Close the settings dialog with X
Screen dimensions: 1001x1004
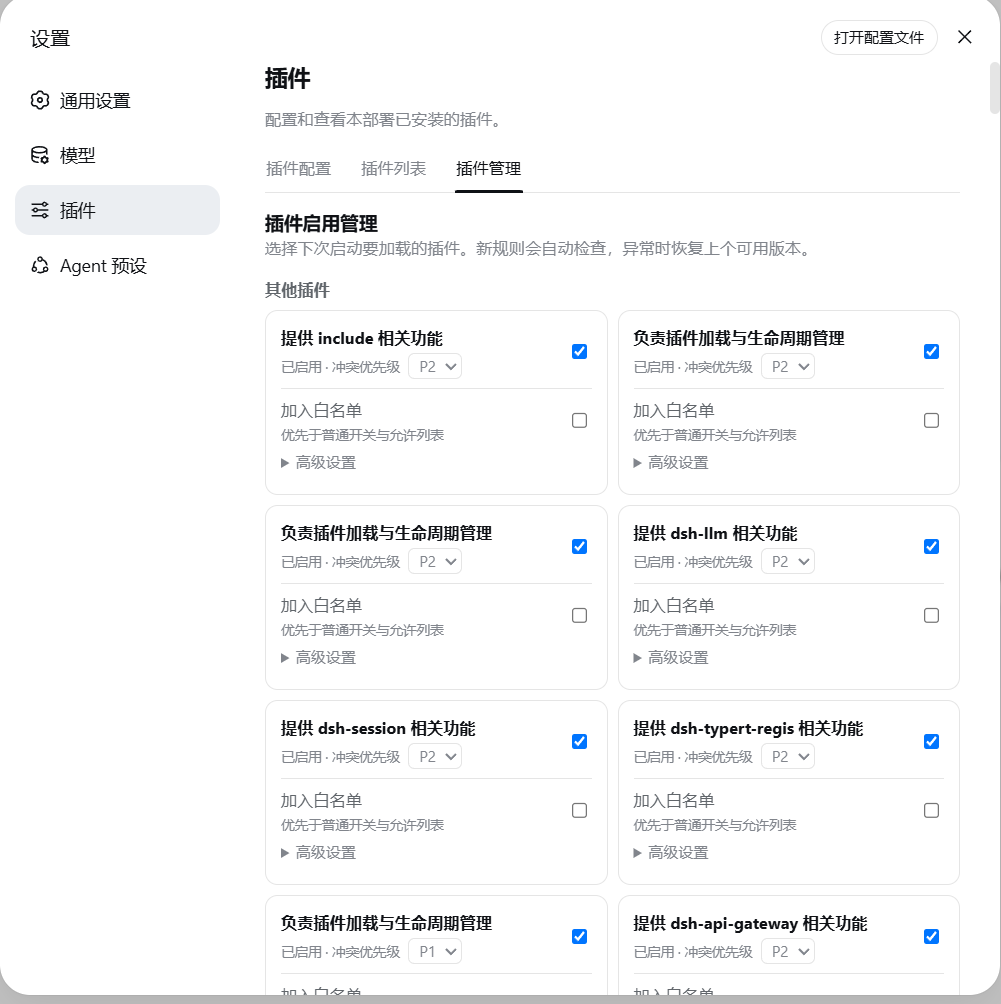click(x=964, y=37)
